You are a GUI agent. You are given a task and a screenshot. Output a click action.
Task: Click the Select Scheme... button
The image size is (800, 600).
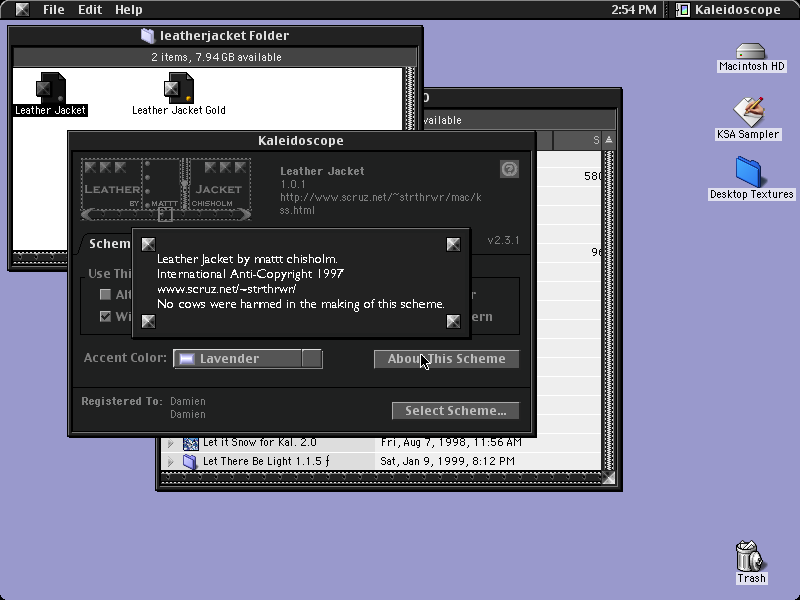click(456, 411)
